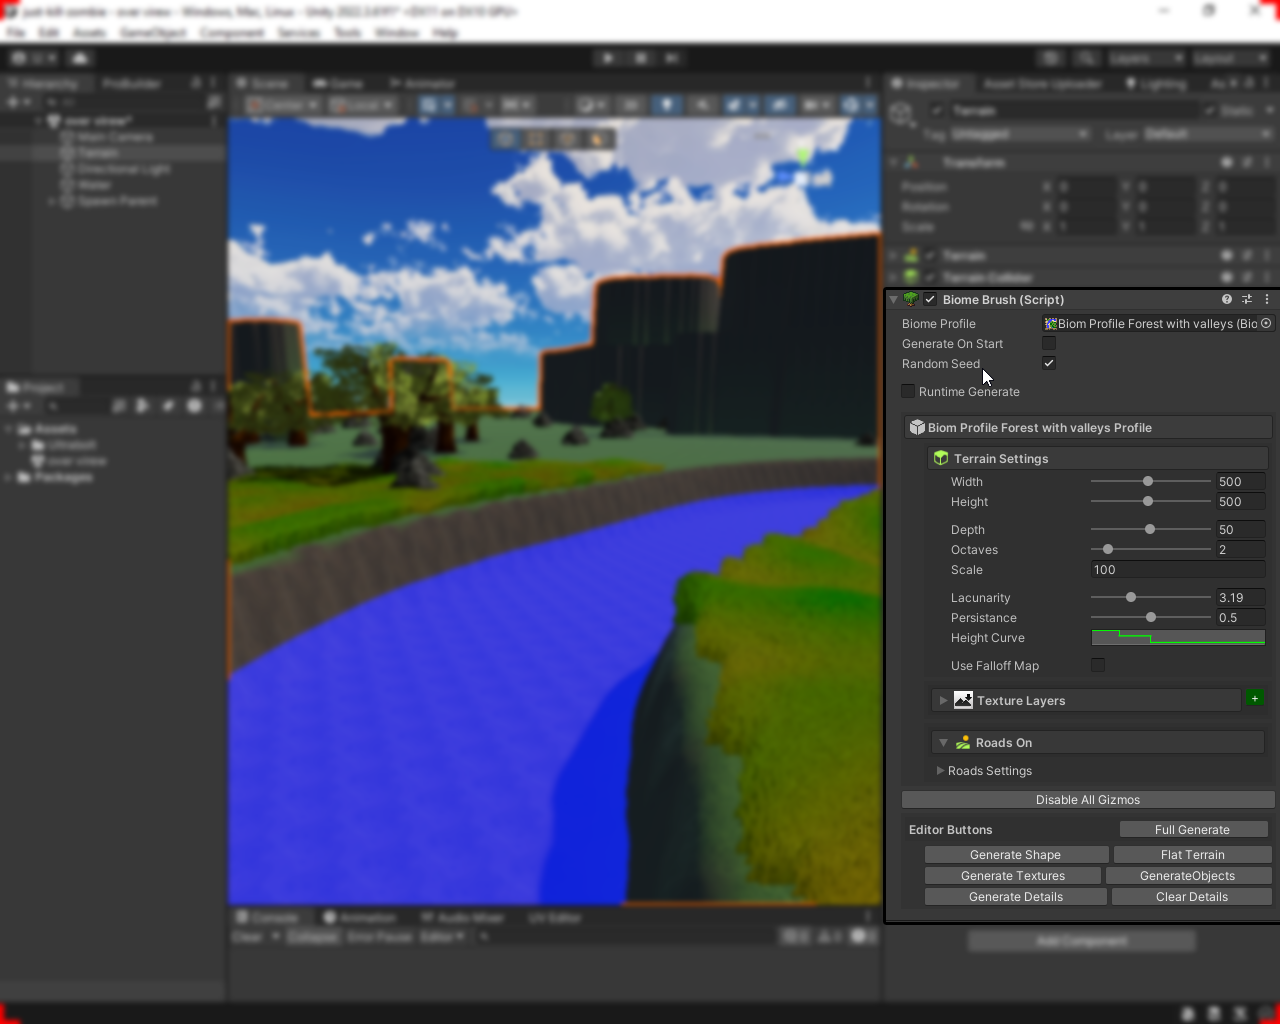This screenshot has width=1280, height=1024.
Task: Open the Window menu
Action: [397, 32]
